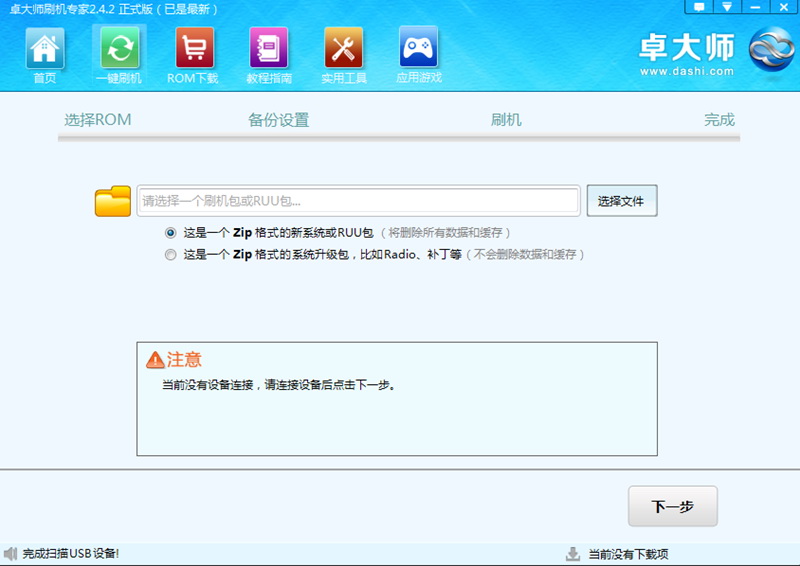800x566 pixels.
Task: Open 实用工具 wrench and screwdriver icon
Action: click(x=343, y=48)
